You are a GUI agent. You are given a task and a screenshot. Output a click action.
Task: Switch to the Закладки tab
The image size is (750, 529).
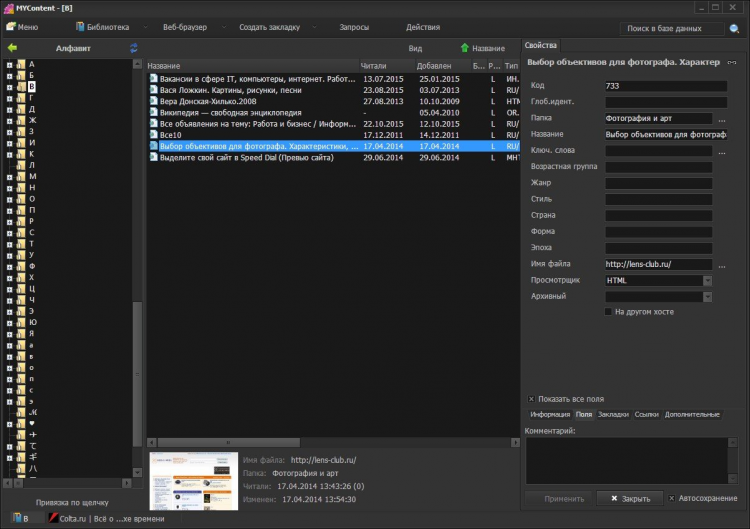click(x=613, y=414)
